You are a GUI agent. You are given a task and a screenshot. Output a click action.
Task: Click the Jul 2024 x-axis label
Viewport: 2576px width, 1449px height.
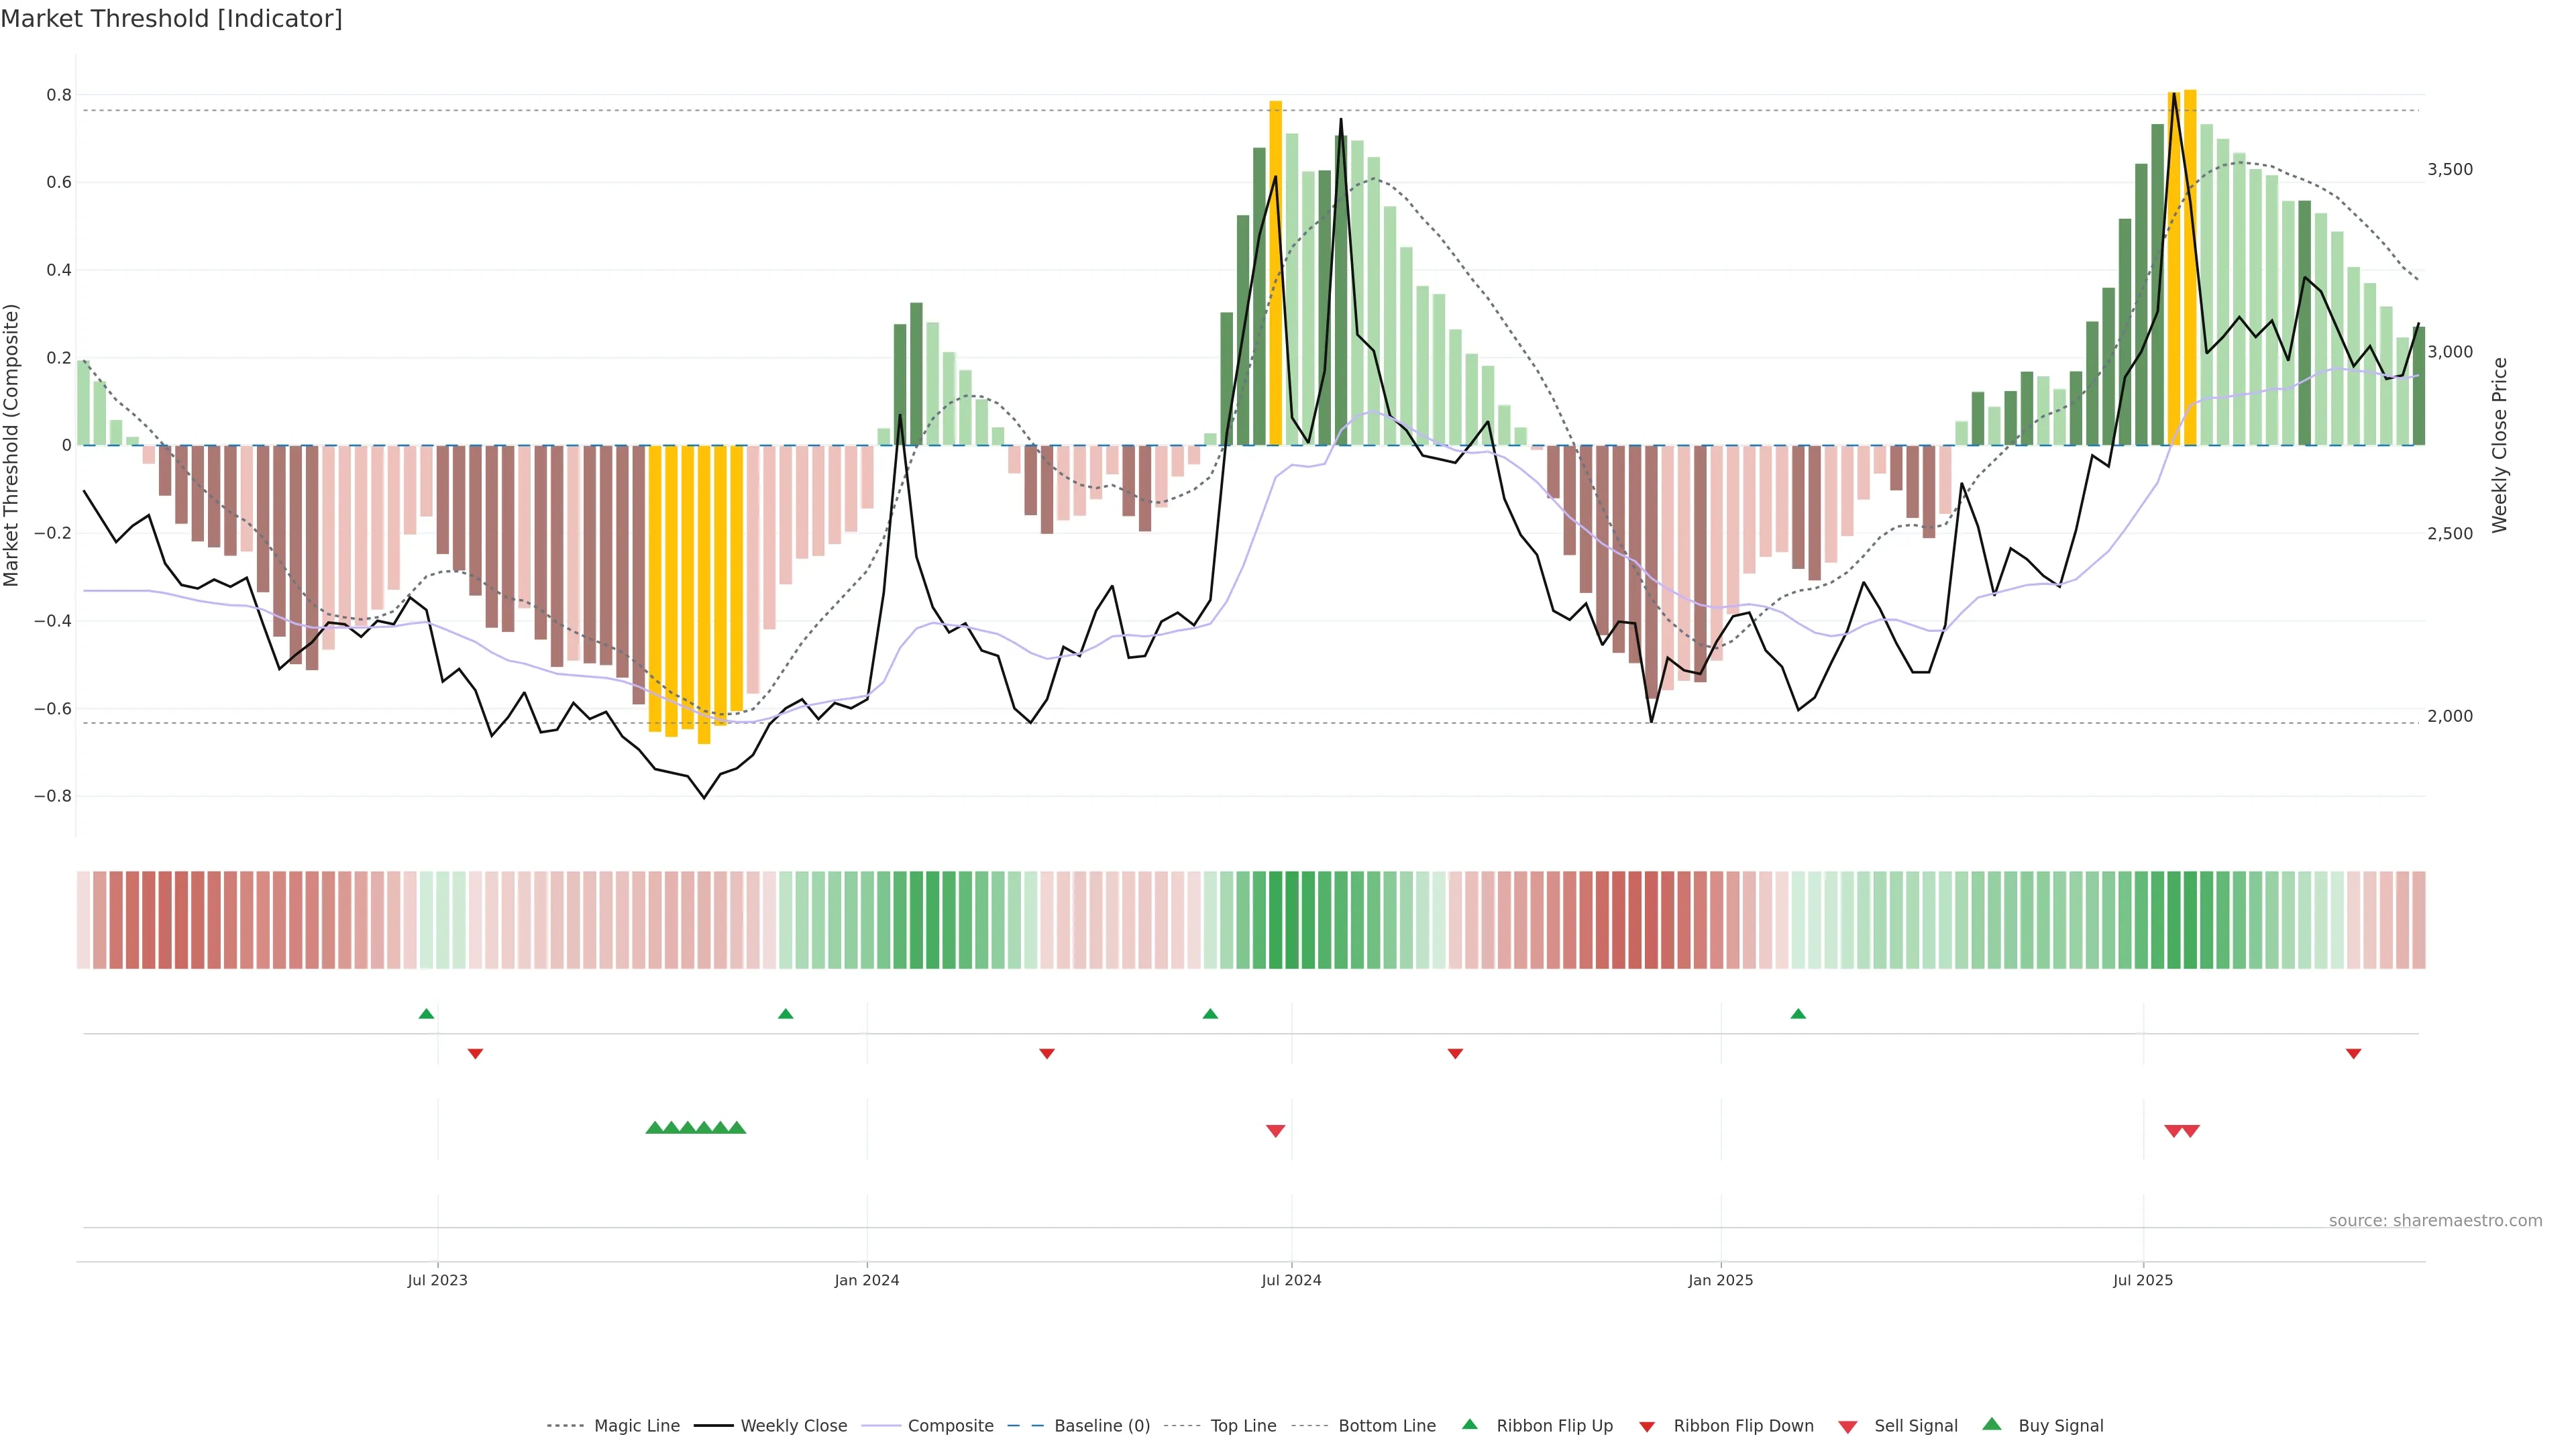click(x=1291, y=1280)
